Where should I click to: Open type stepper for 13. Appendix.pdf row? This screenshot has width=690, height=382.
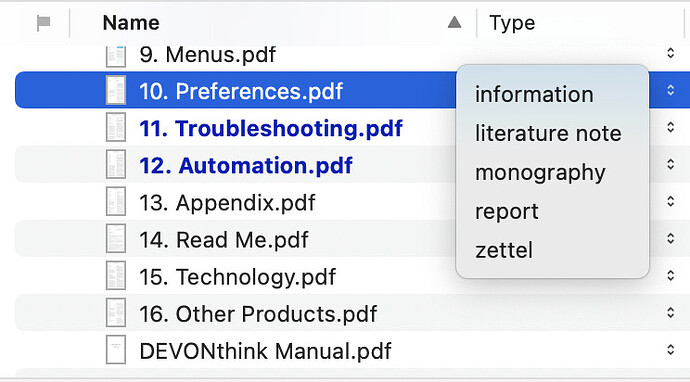tap(670, 202)
